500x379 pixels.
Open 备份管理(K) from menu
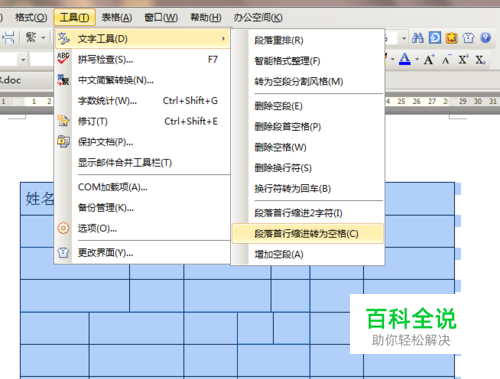[x=143, y=208]
